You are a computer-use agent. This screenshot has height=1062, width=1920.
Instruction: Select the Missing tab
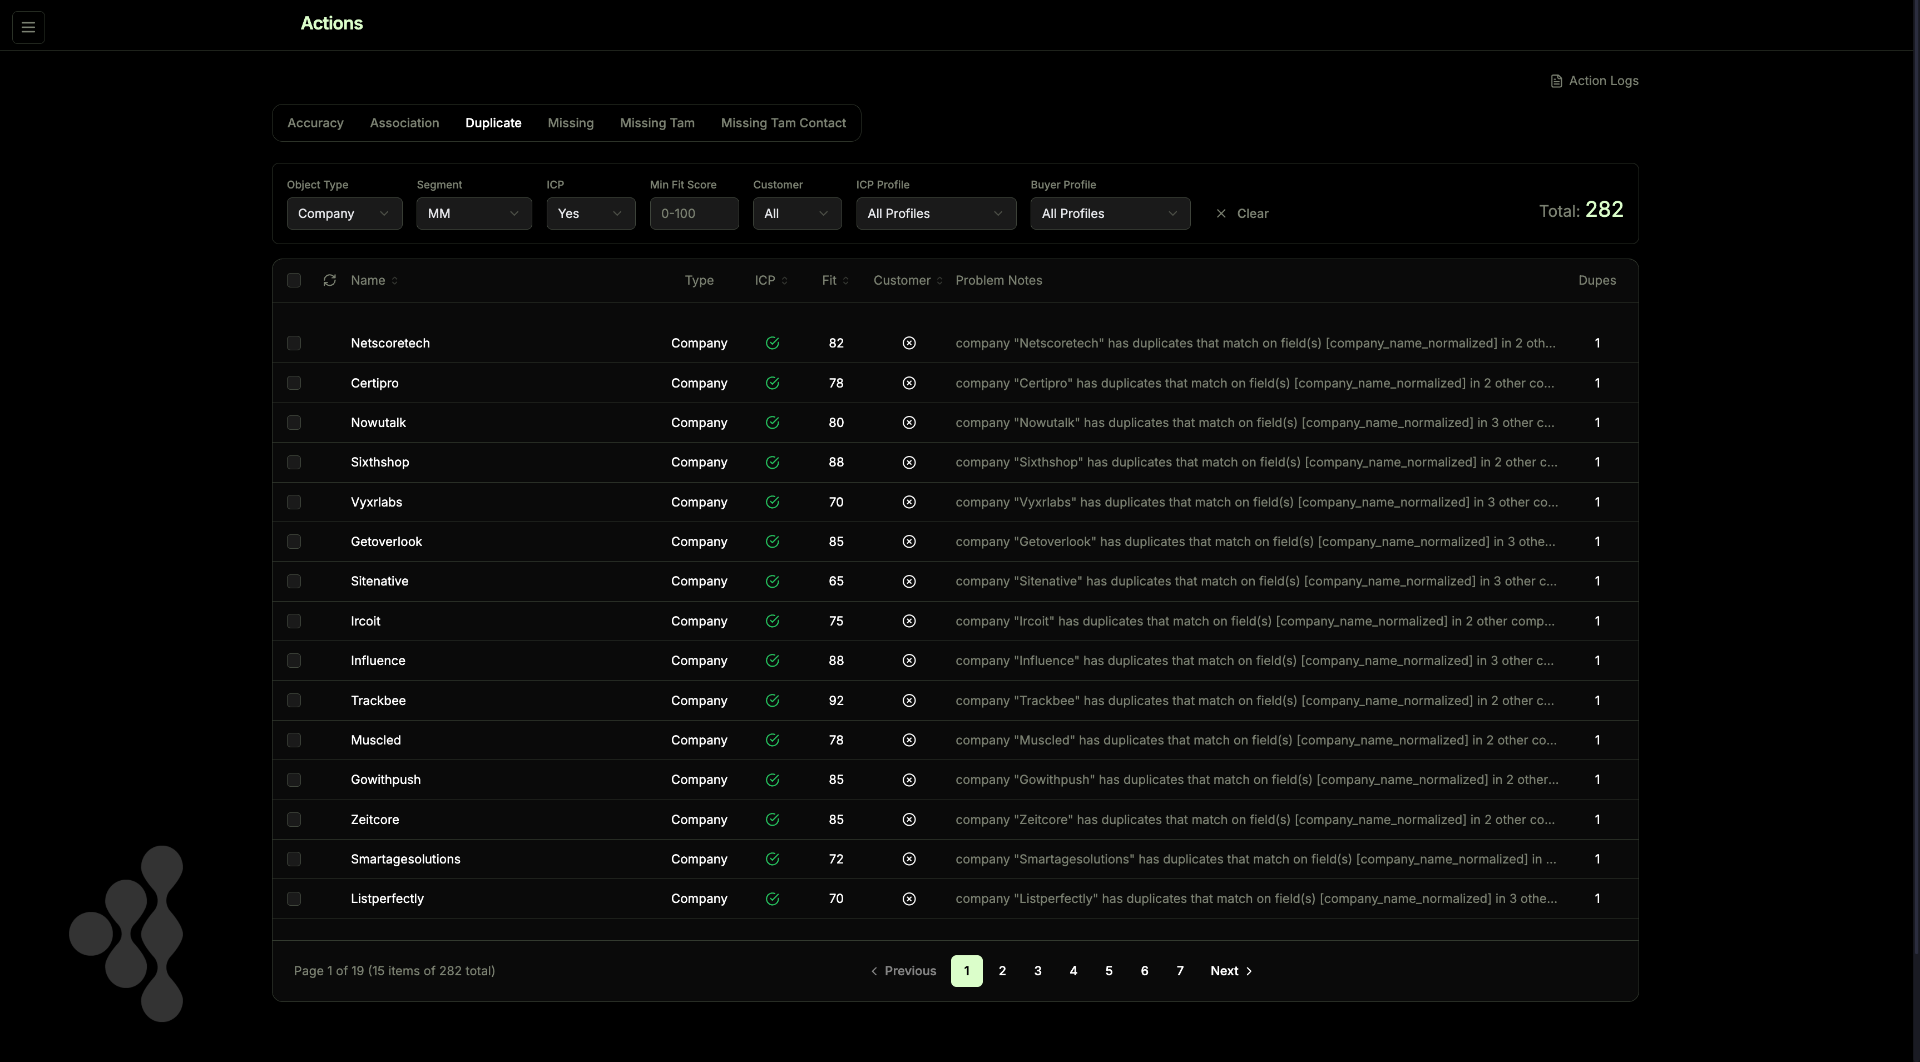(570, 123)
